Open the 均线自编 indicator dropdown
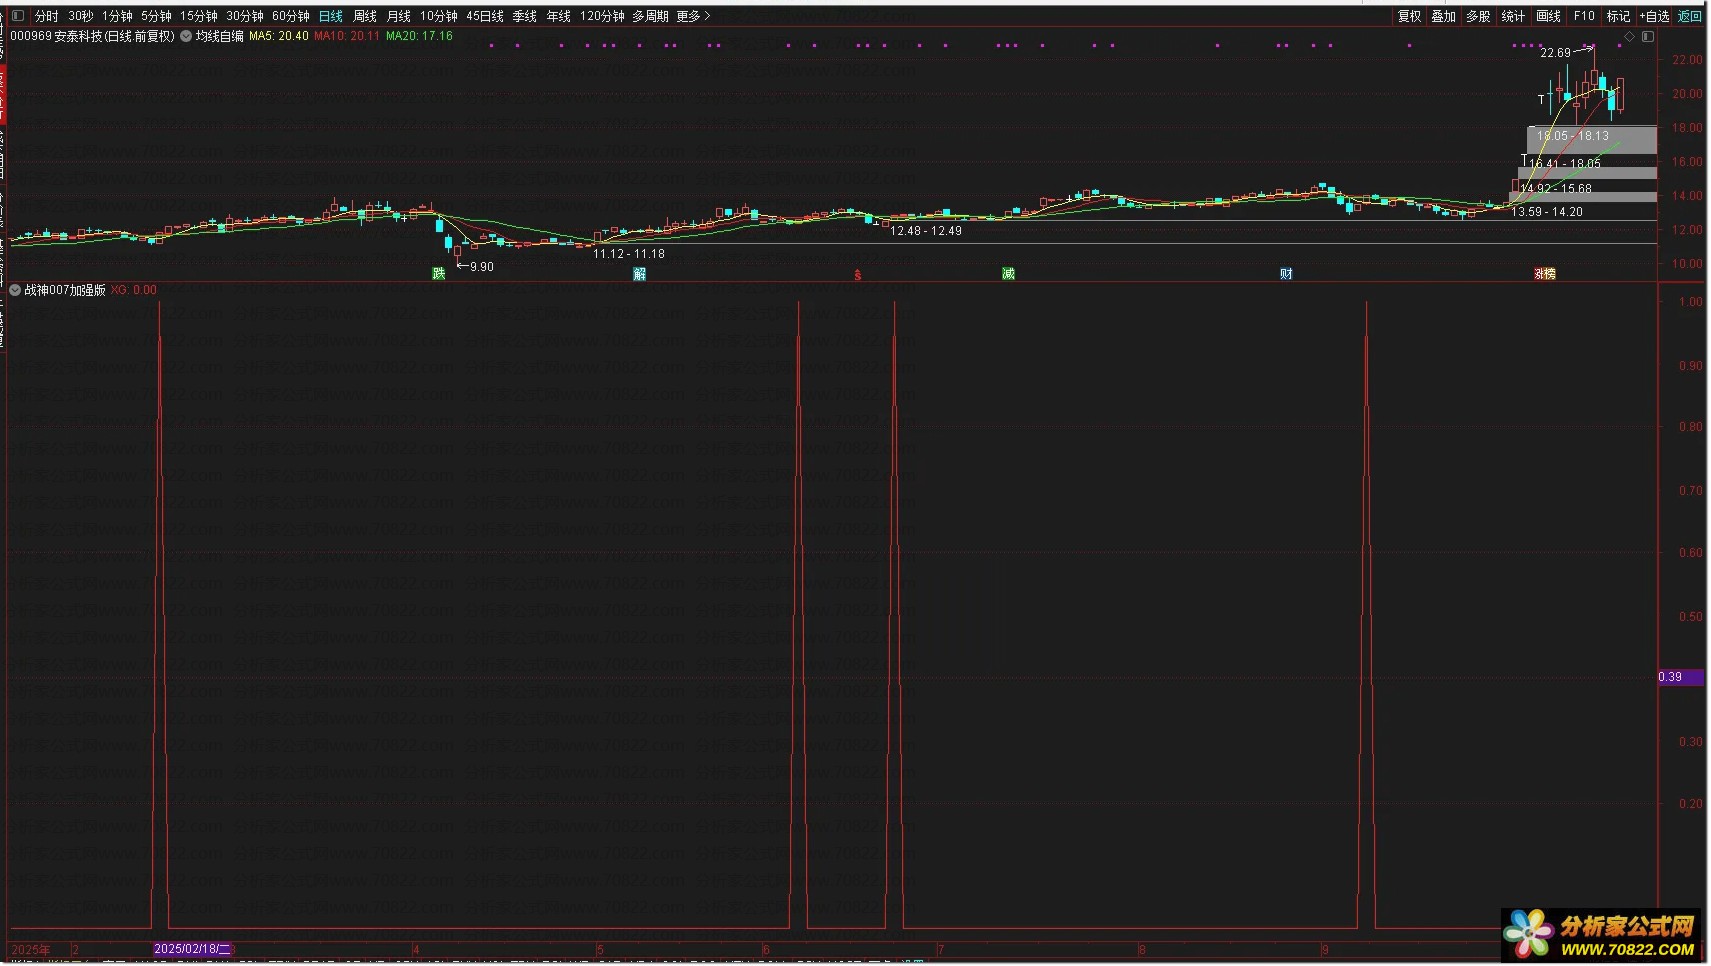 [186, 36]
